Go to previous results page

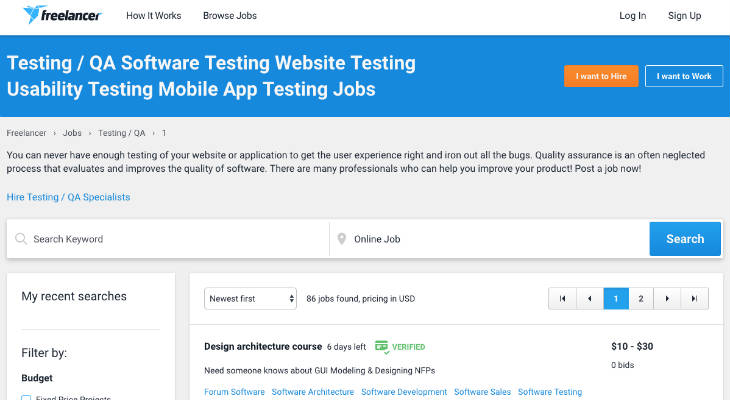(589, 298)
